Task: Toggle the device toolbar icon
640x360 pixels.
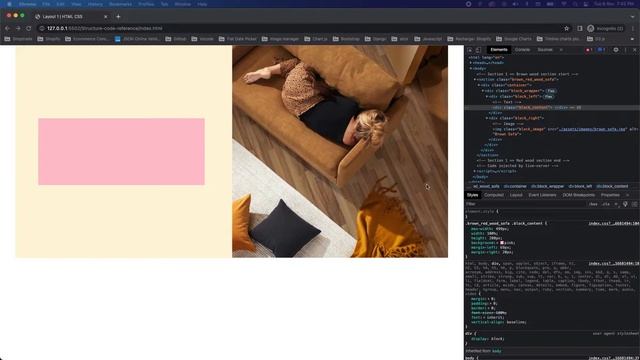Action: 478,50
